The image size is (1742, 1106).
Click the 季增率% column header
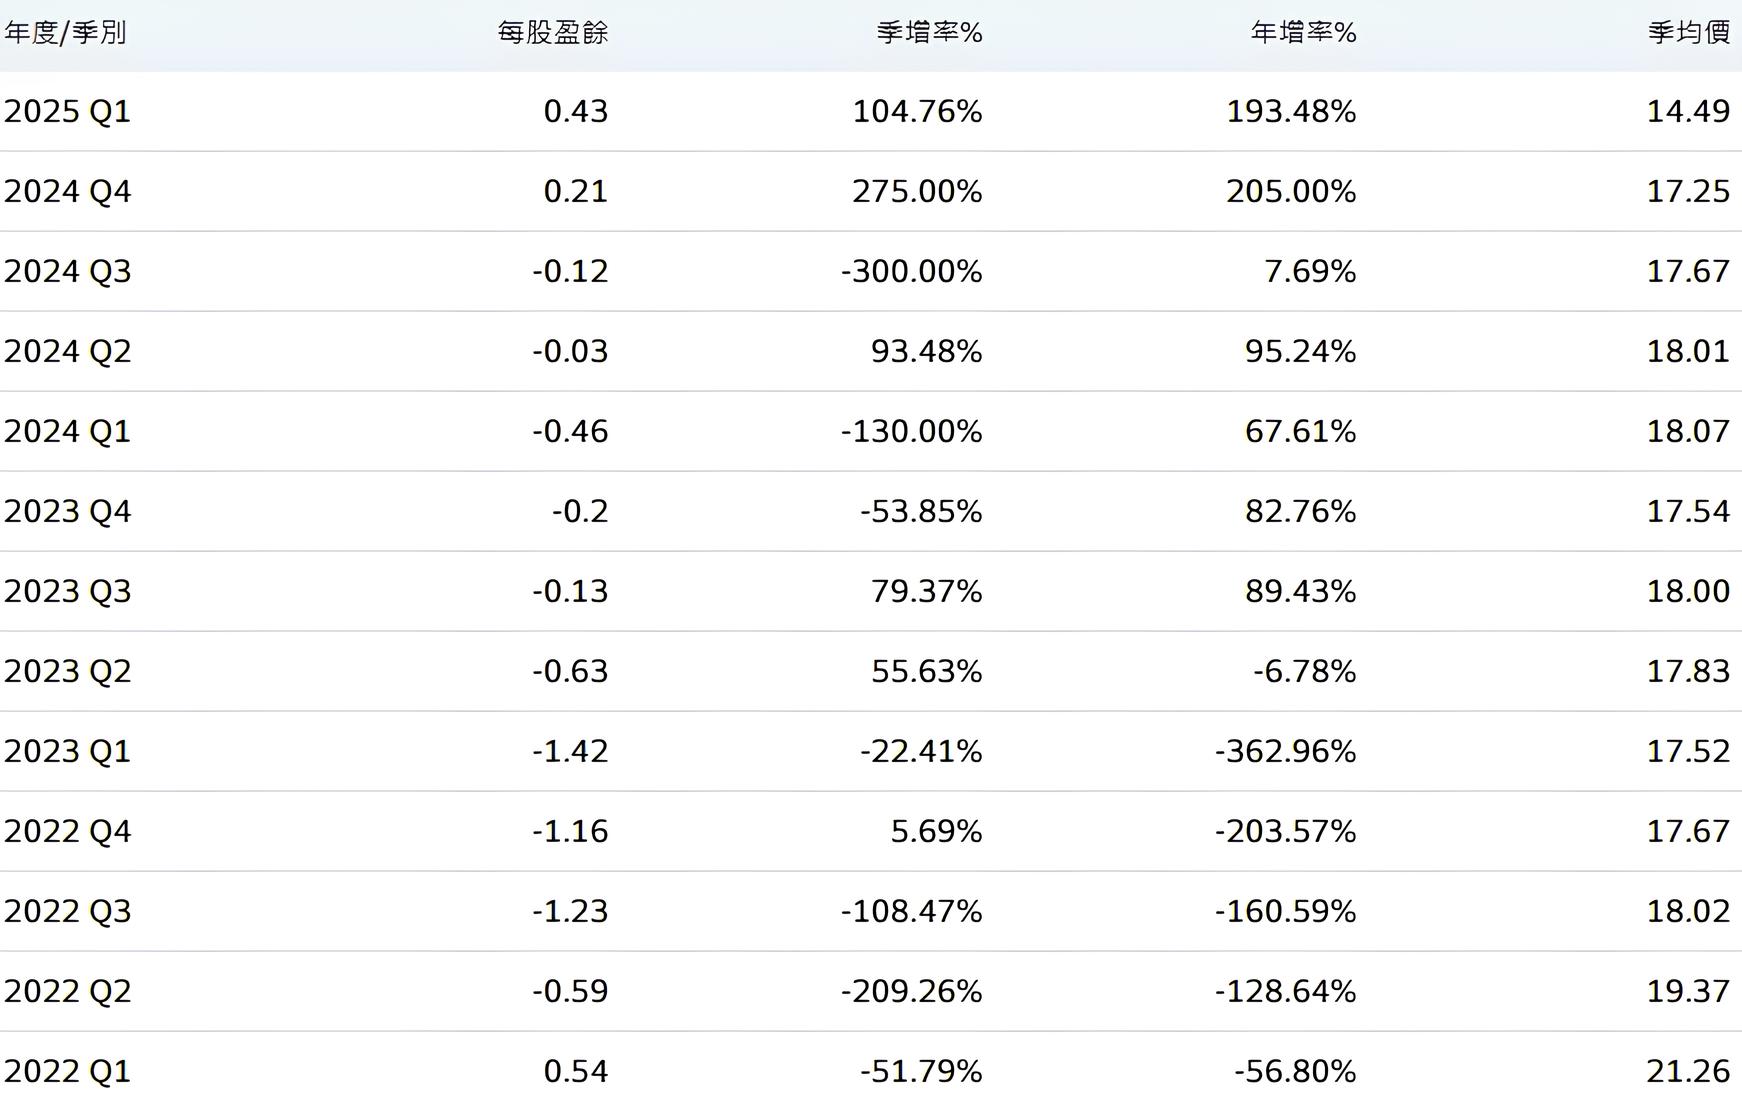[930, 33]
